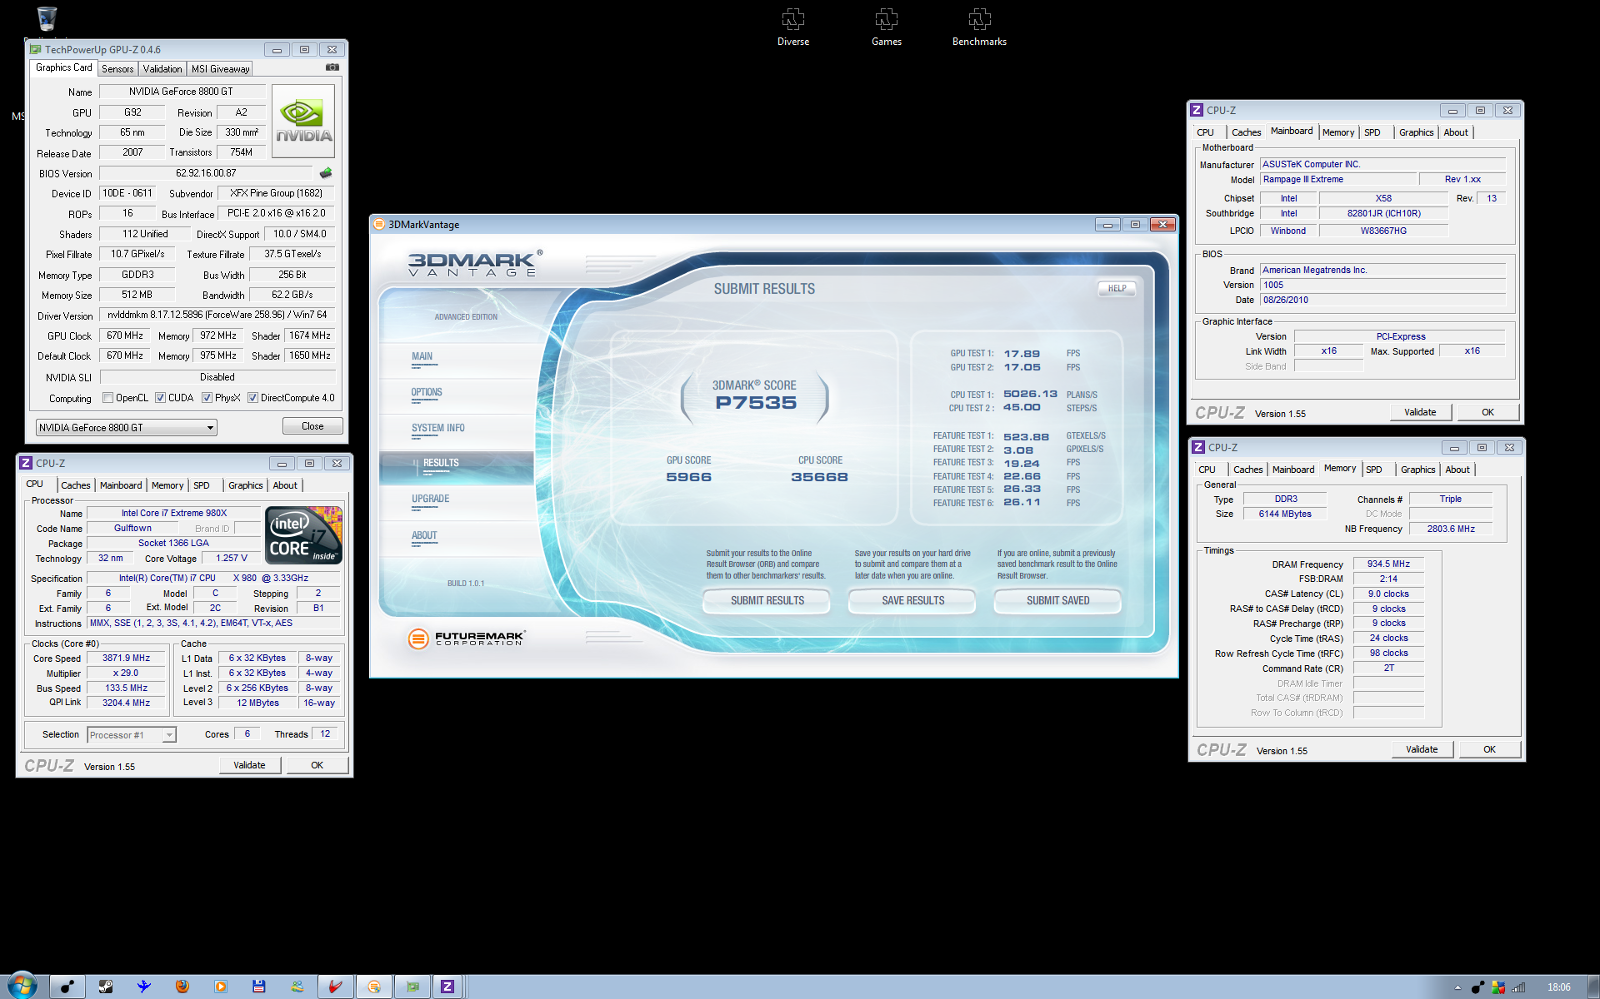1600x999 pixels.
Task: Click the DRAM Frequency 934.5 MHz value
Action: point(1388,564)
